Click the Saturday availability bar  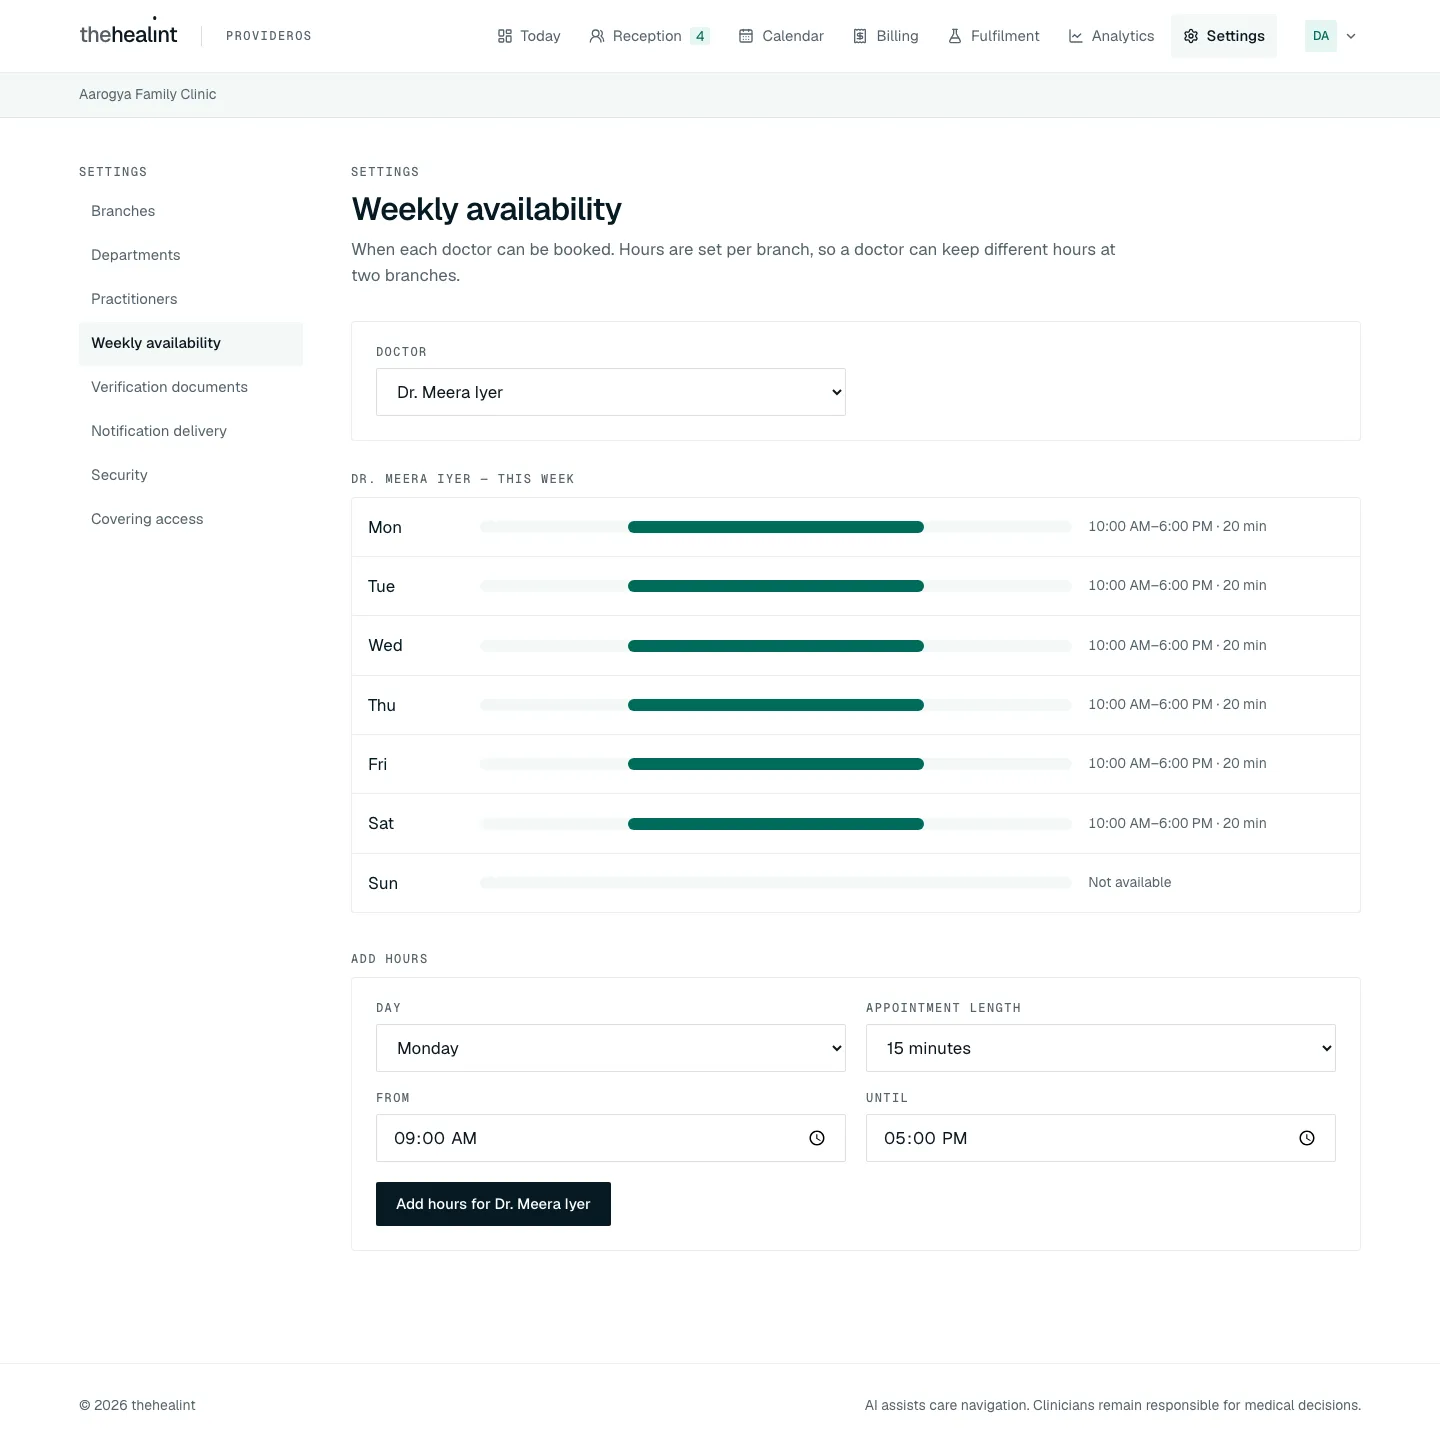(x=776, y=824)
